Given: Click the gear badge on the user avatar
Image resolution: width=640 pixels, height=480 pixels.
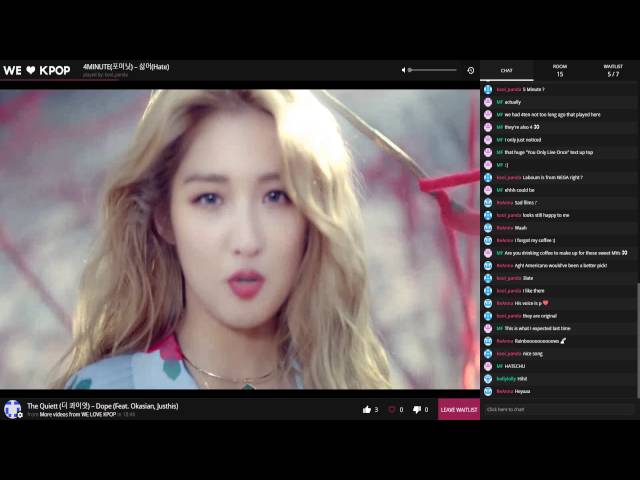Looking at the screenshot, I should (x=20, y=415).
